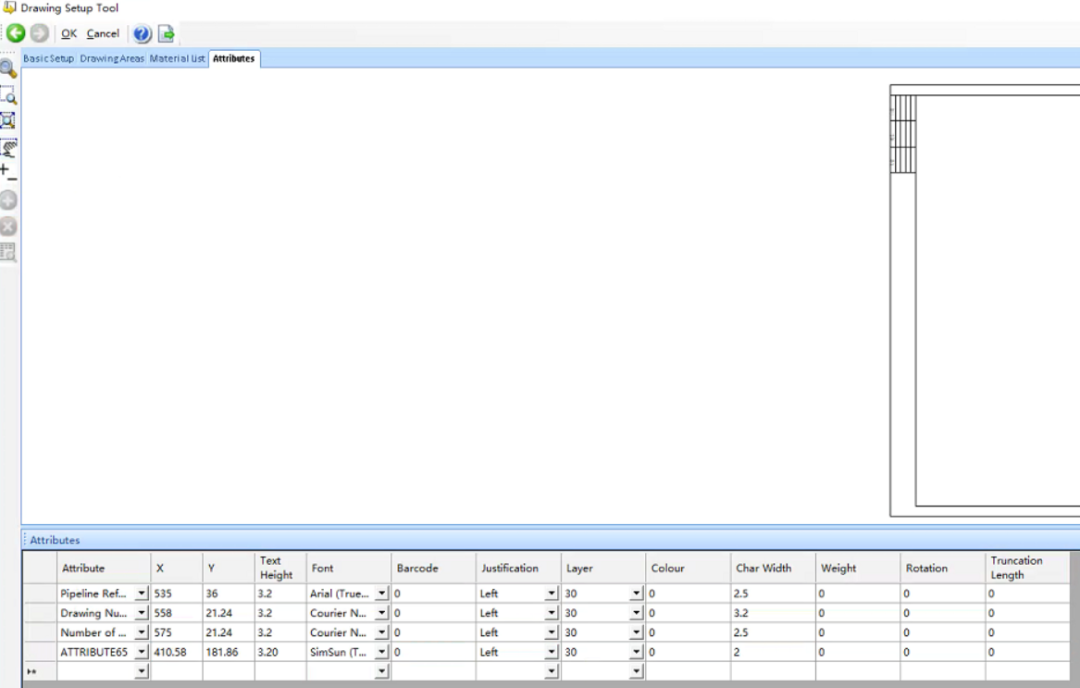This screenshot has height=688, width=1080.
Task: Go to the Material List tab
Action: pos(177,59)
